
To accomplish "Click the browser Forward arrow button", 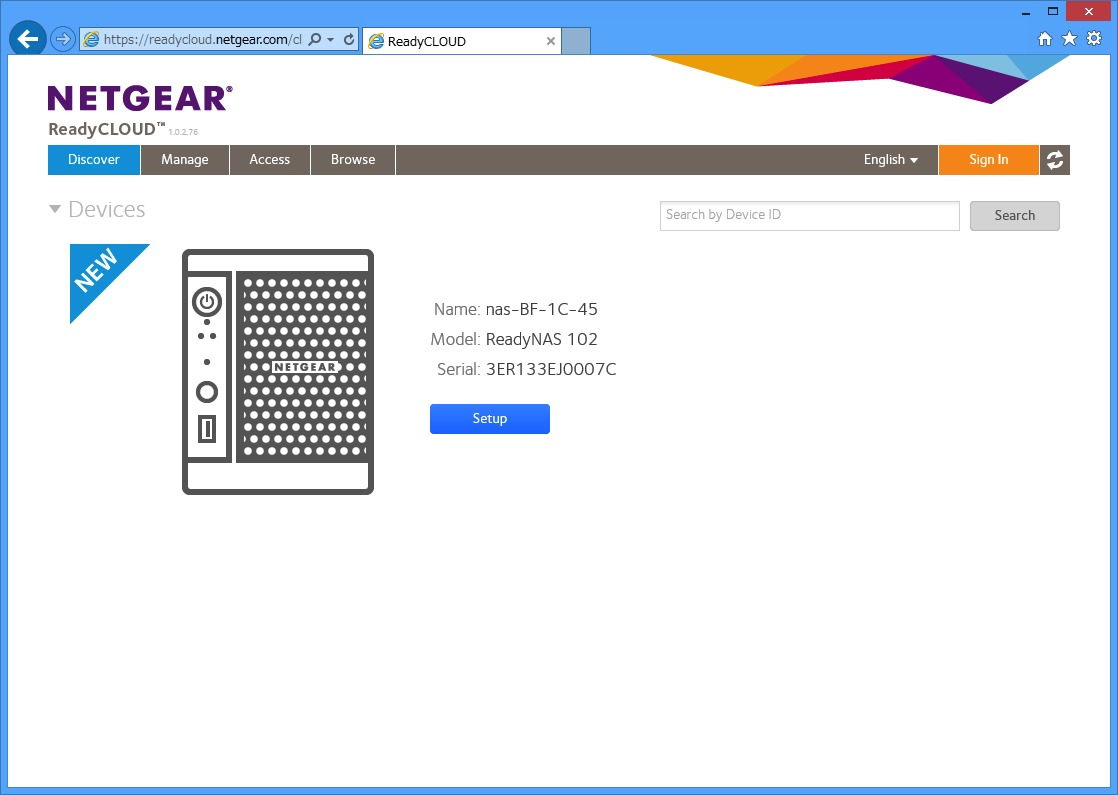I will click(x=62, y=40).
